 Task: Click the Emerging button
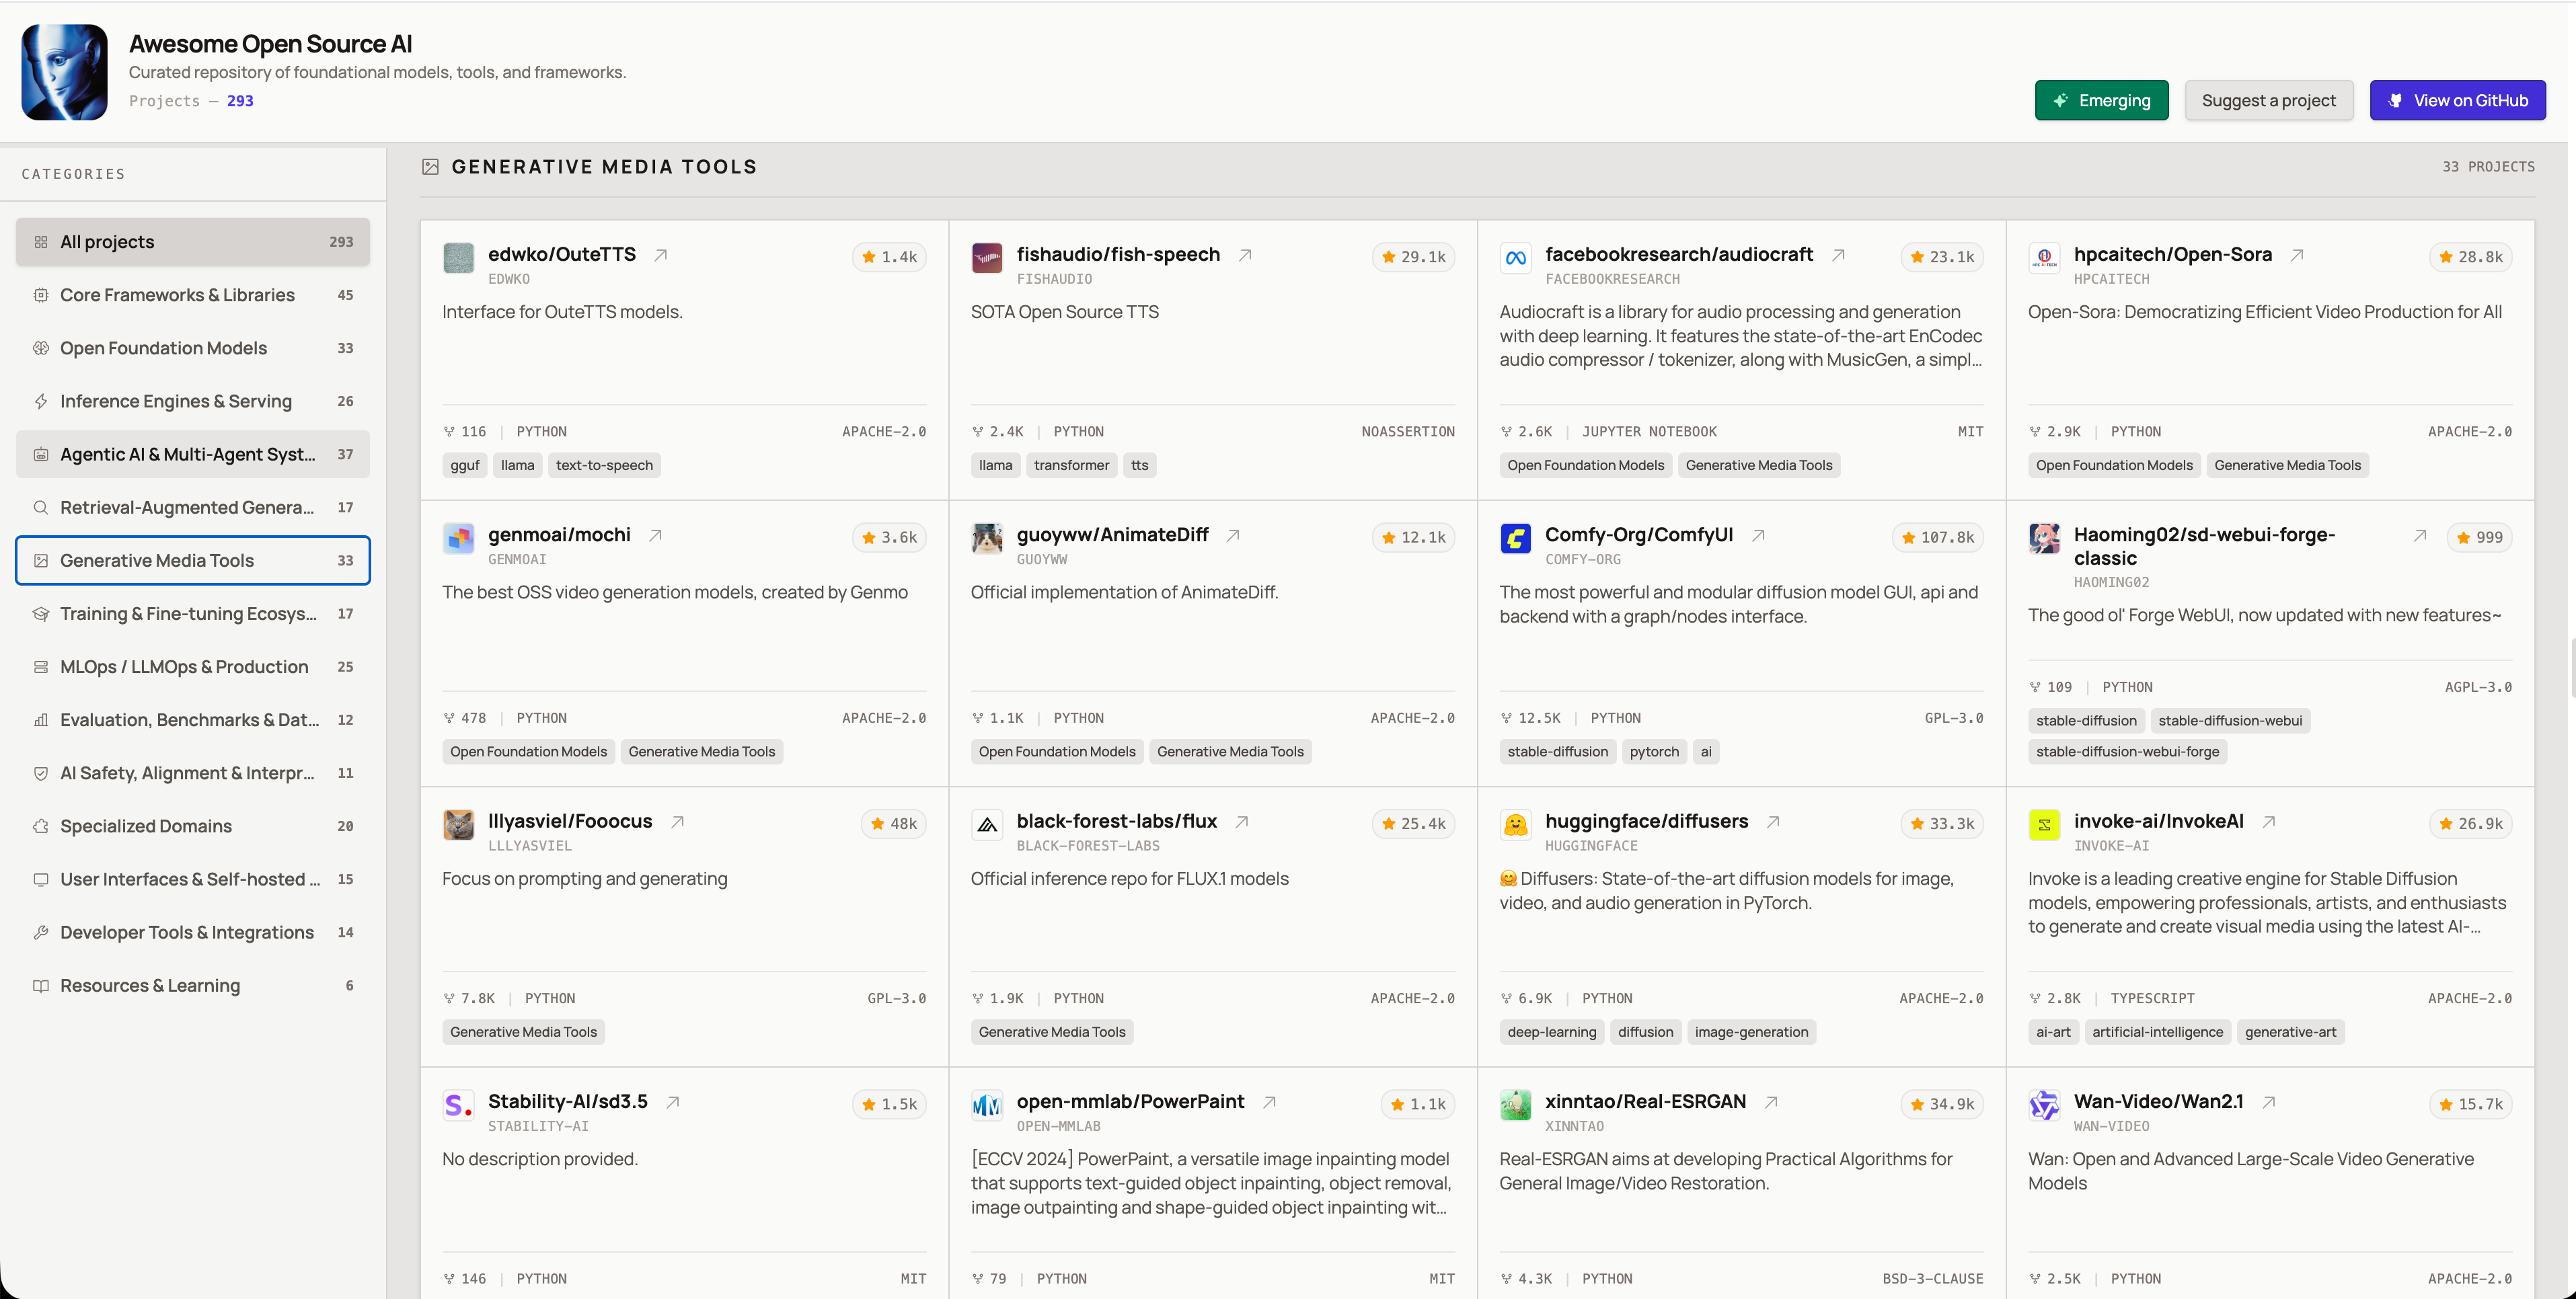(x=2101, y=100)
